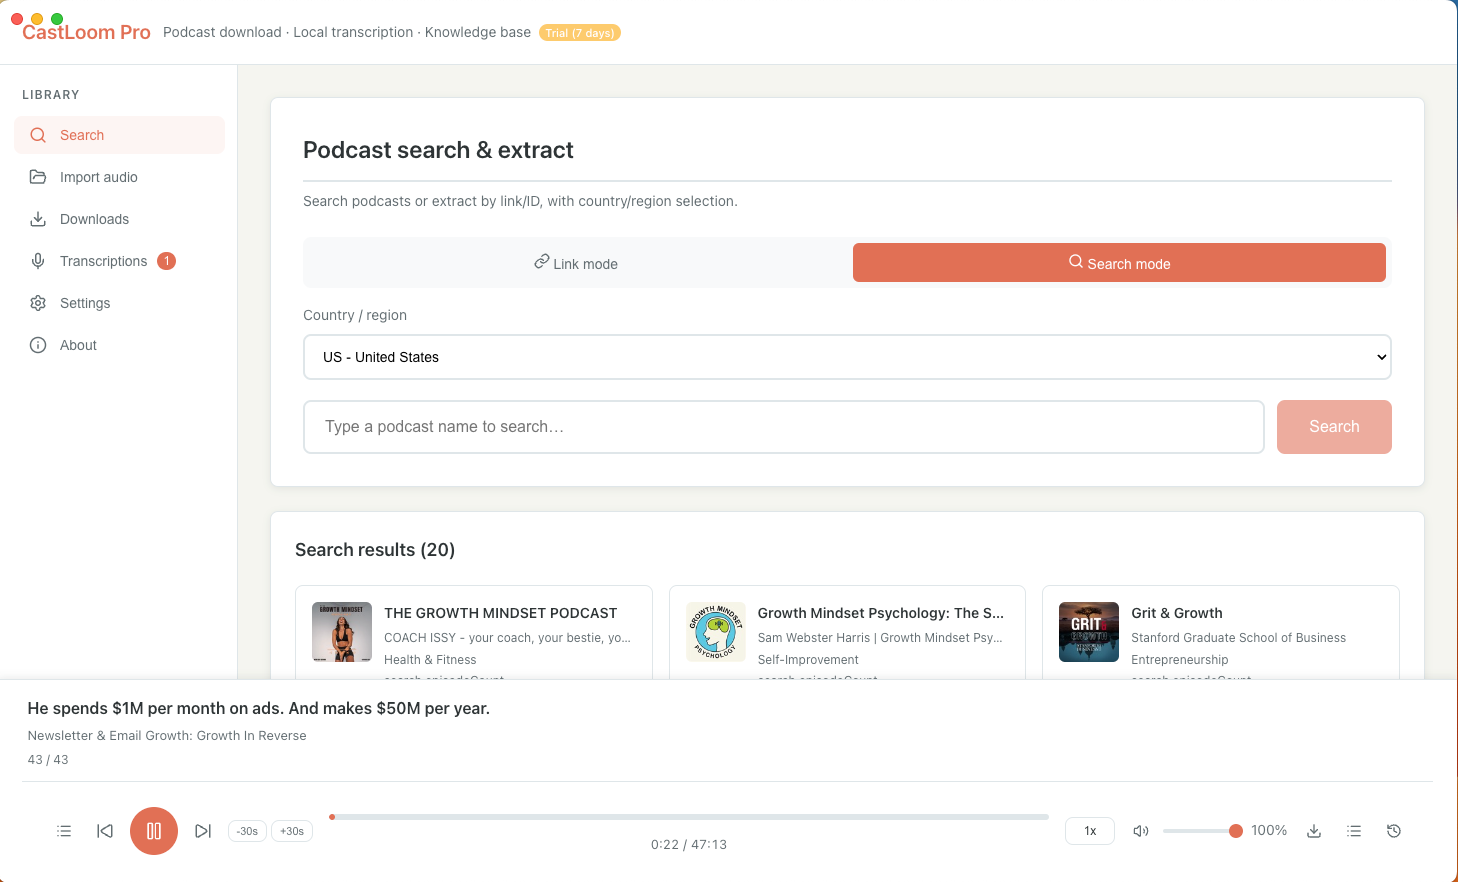Skip to the next episode in the player
1458x882 pixels.
pos(203,831)
